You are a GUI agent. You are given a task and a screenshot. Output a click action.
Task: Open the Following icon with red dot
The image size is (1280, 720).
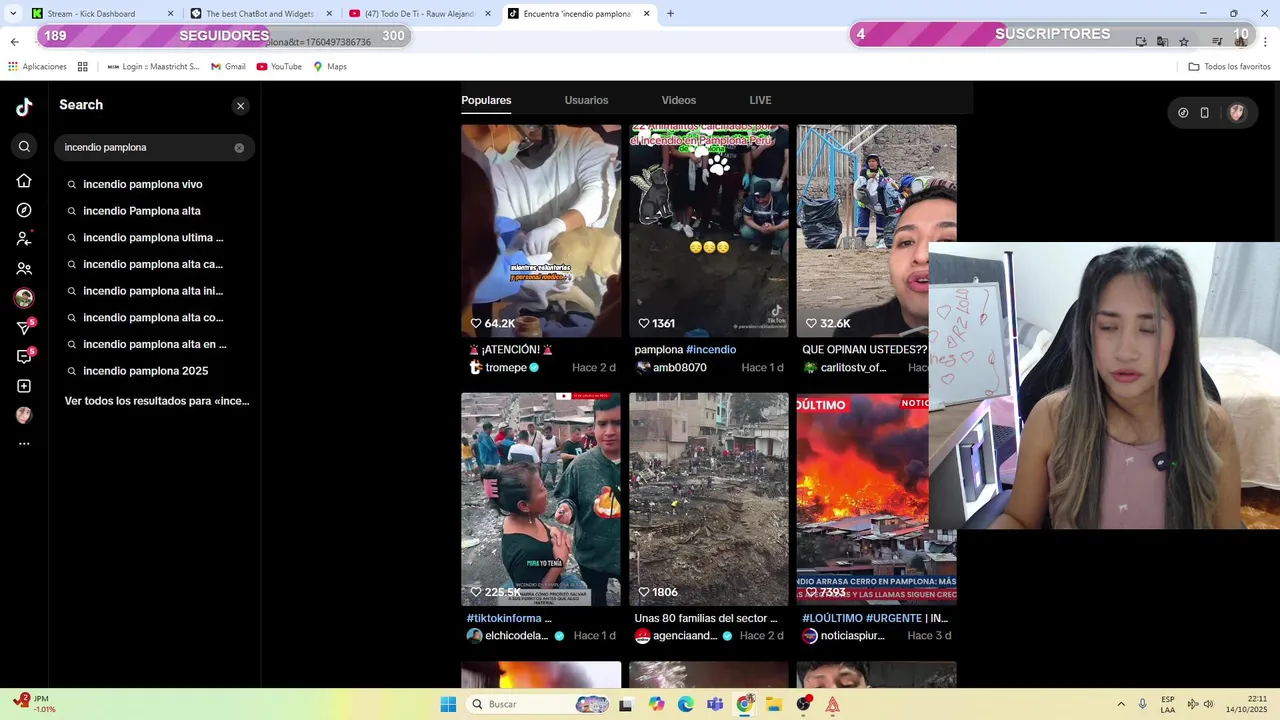[x=24, y=239]
